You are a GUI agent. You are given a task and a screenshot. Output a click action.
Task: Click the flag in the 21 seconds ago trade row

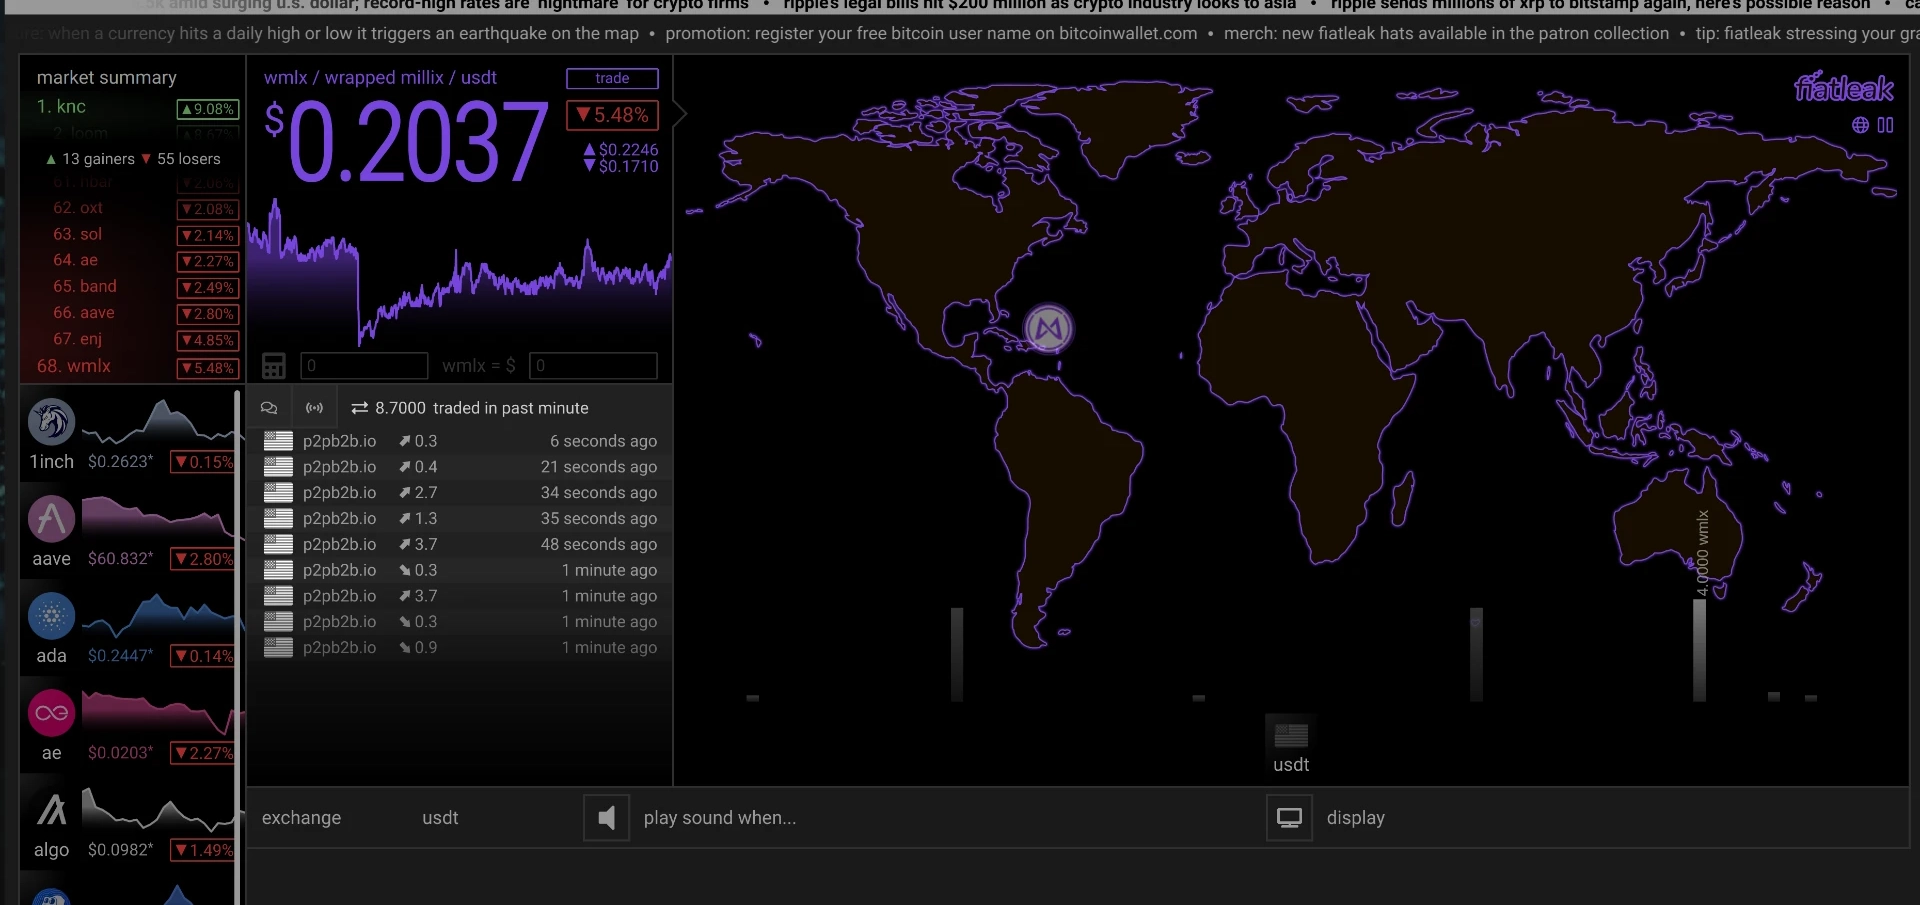278,467
